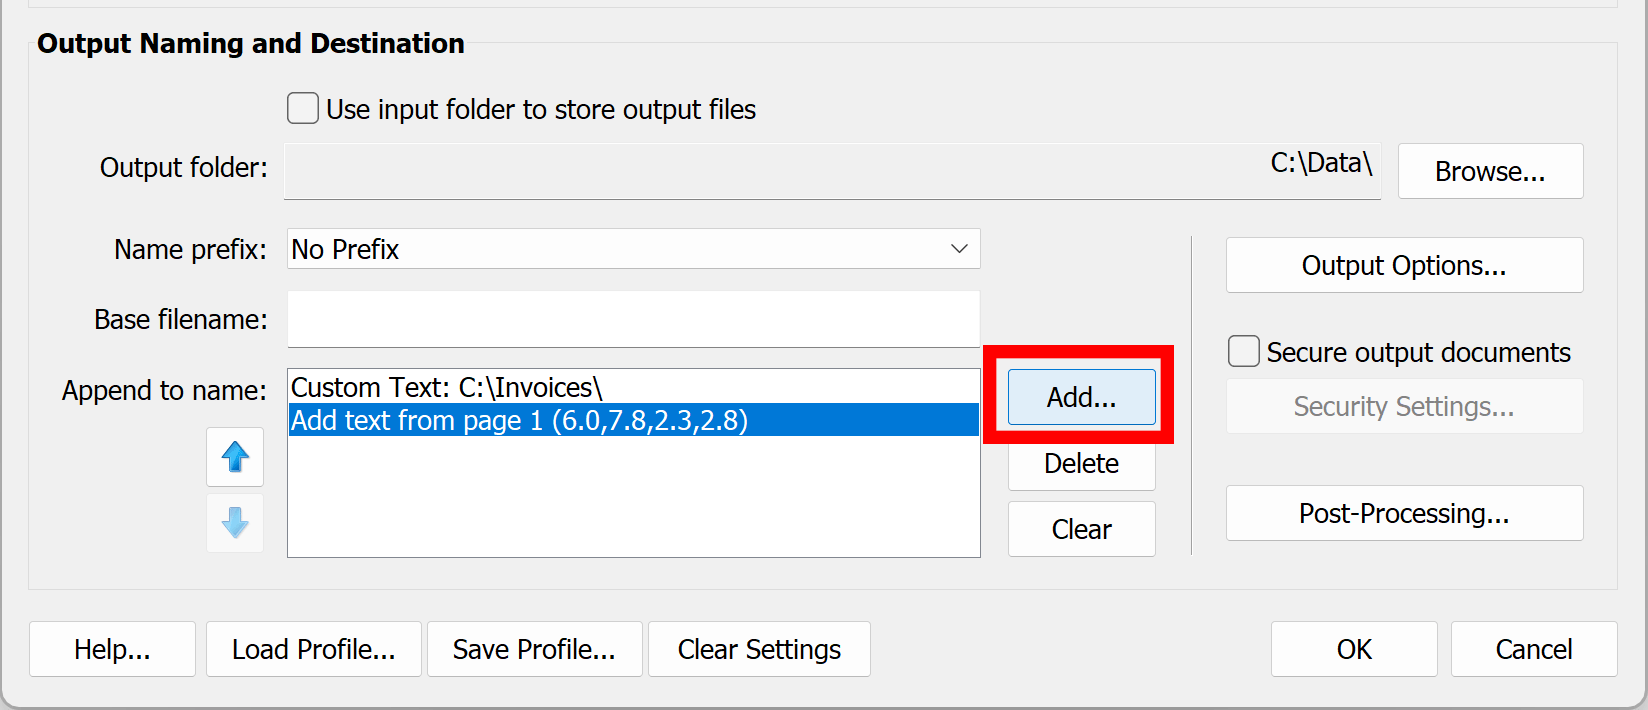Confirm the dialog with OK

click(1353, 649)
